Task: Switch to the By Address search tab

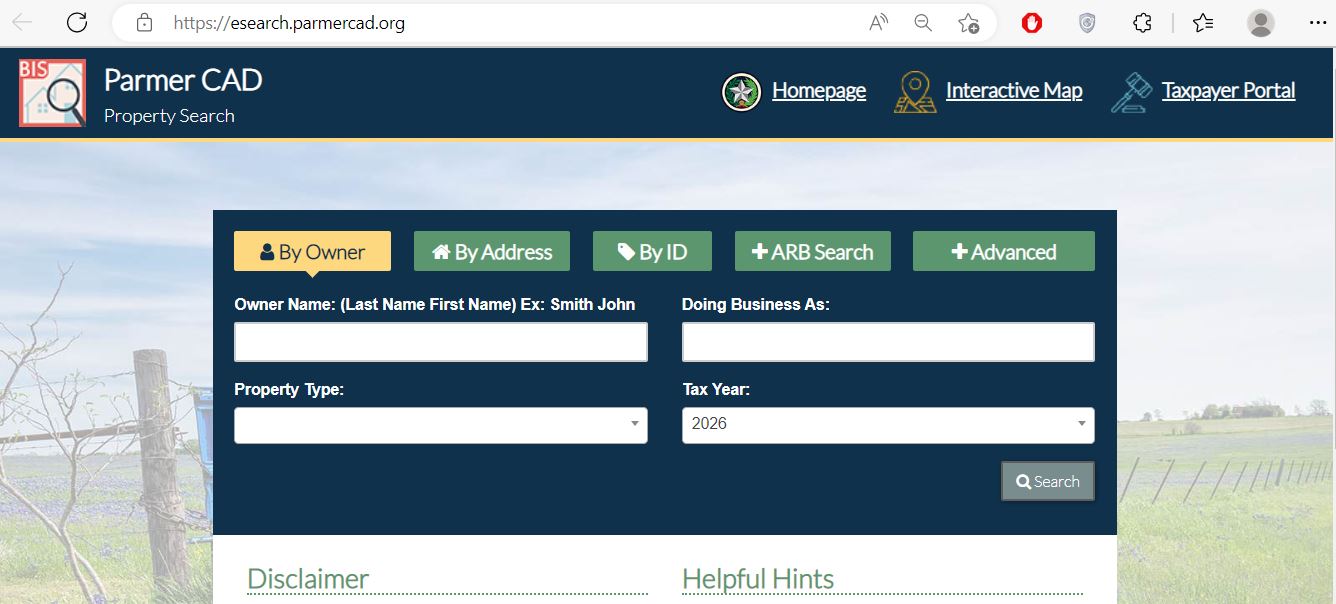Action: point(491,252)
